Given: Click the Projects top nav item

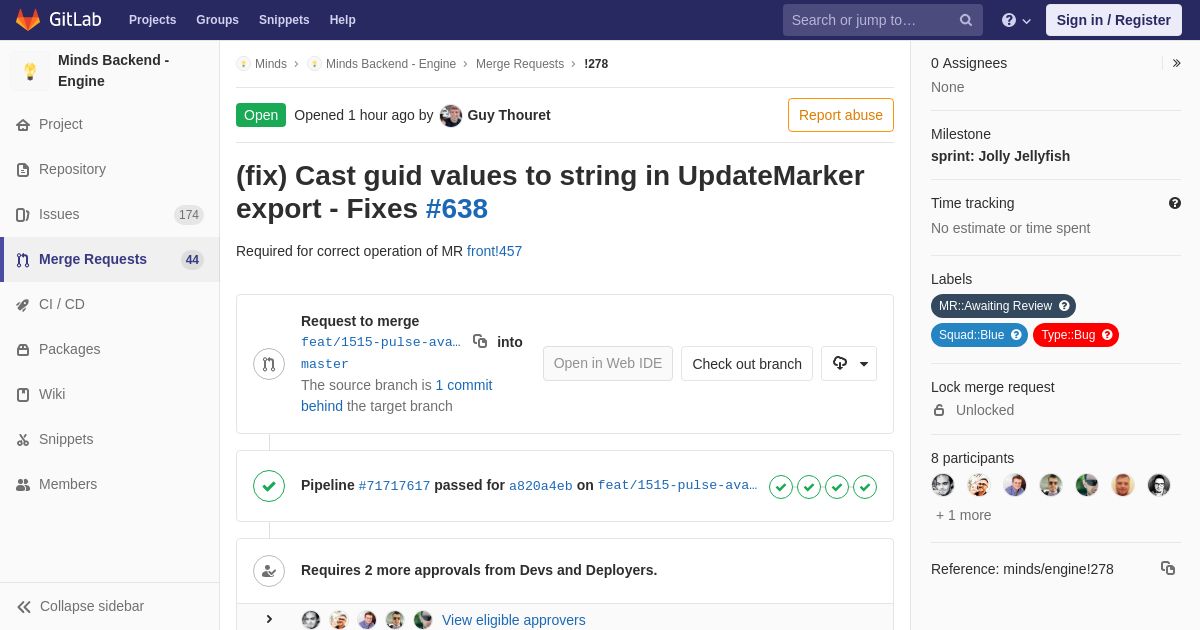Looking at the screenshot, I should (152, 20).
